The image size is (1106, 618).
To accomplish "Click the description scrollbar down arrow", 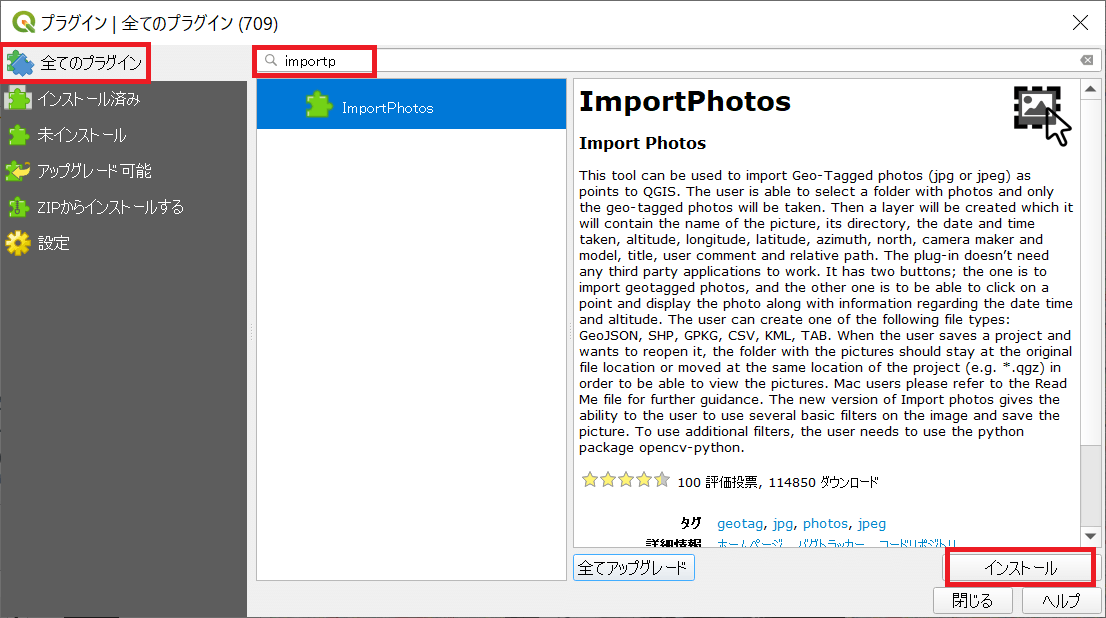I will tap(1090, 536).
